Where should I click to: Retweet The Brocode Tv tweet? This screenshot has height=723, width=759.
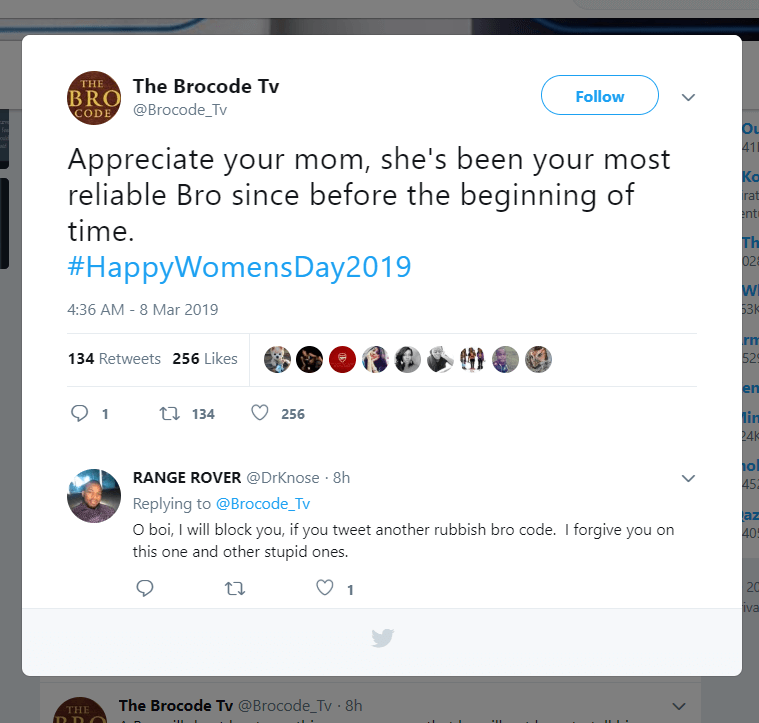pyautogui.click(x=169, y=413)
